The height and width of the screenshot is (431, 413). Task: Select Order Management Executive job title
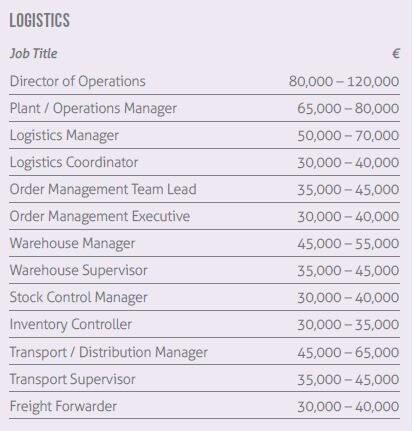(x=100, y=216)
